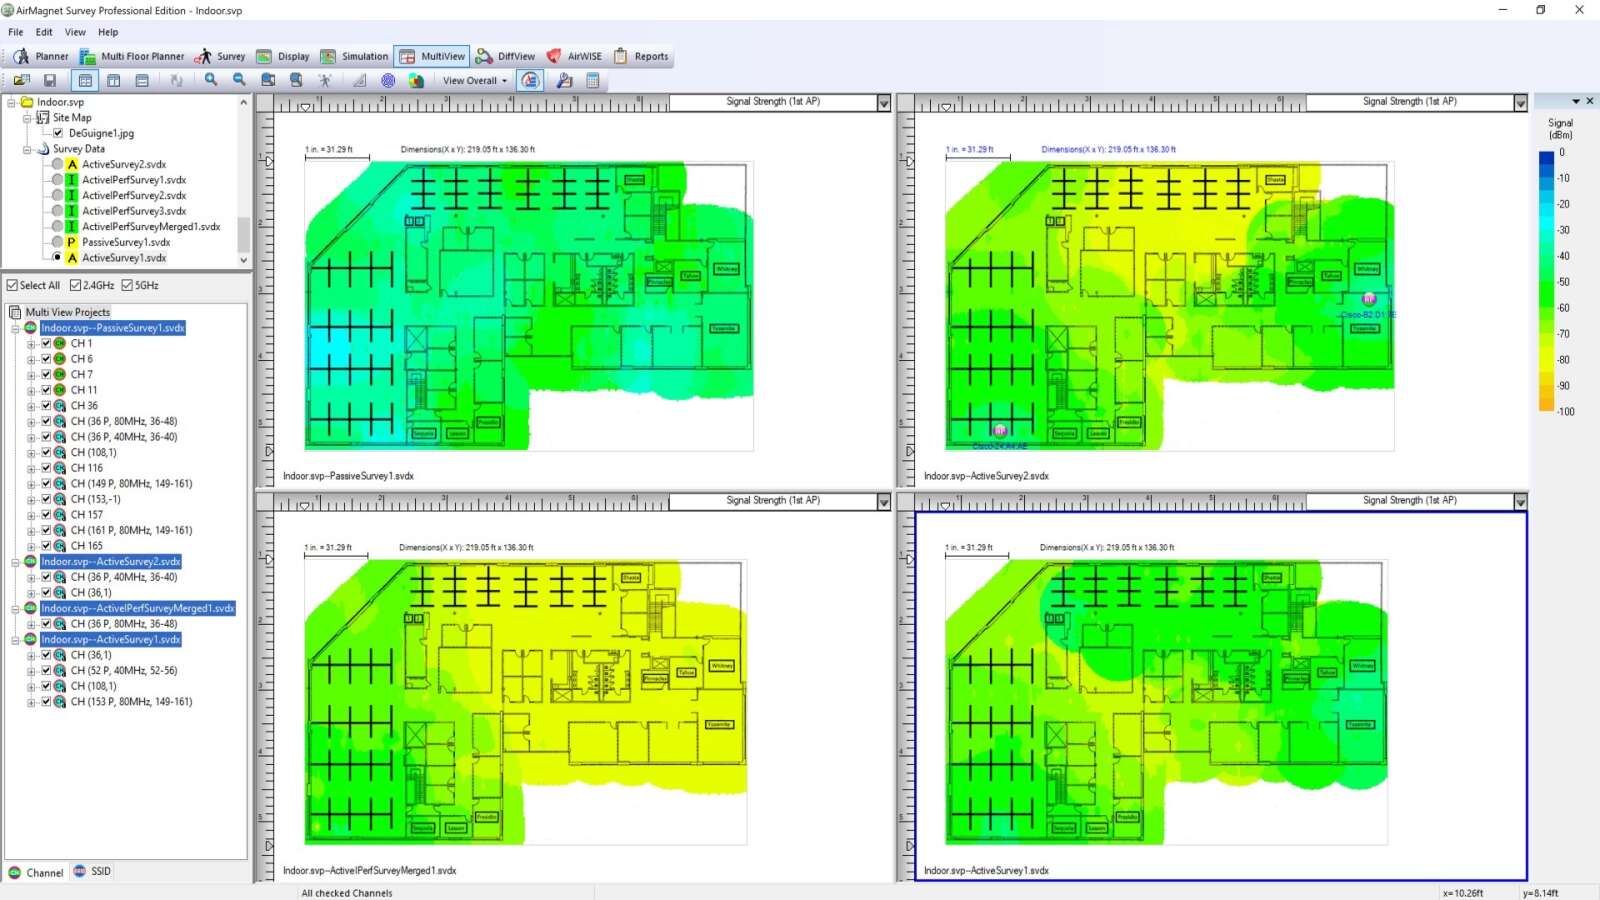Viewport: 1600px width, 900px height.
Task: Select CH (153 P, 80MHz, 149-161)
Action: [131, 702]
